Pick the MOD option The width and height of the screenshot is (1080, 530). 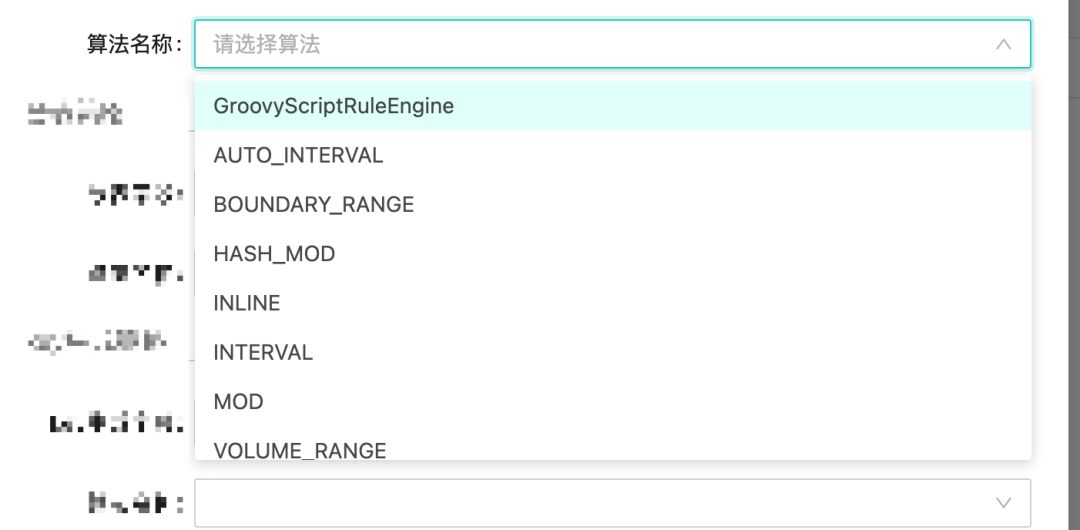(238, 402)
